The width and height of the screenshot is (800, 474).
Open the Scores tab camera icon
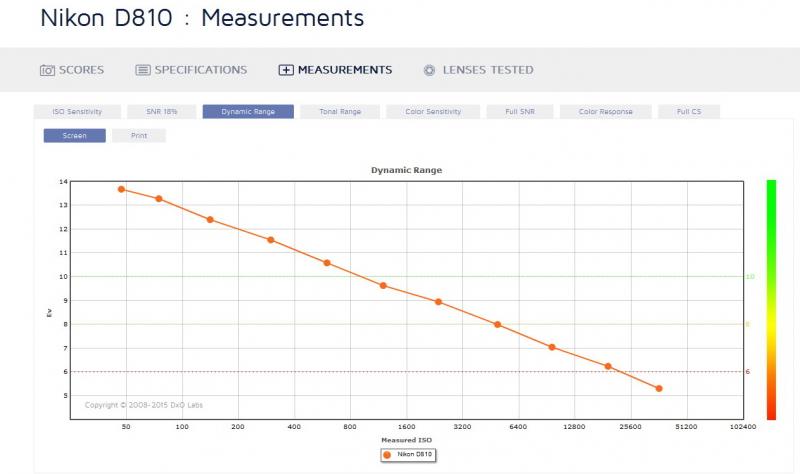coord(47,70)
